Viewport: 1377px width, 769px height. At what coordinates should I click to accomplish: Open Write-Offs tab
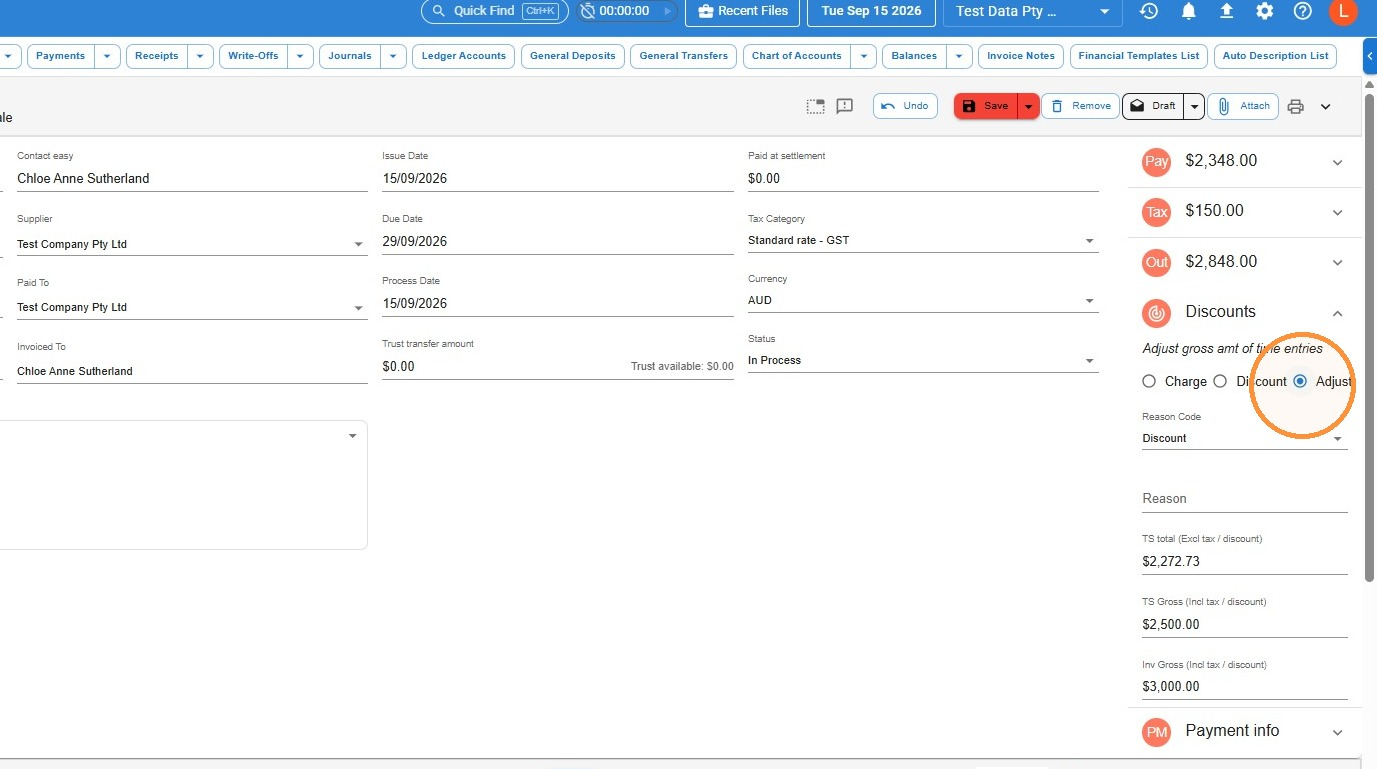253,56
